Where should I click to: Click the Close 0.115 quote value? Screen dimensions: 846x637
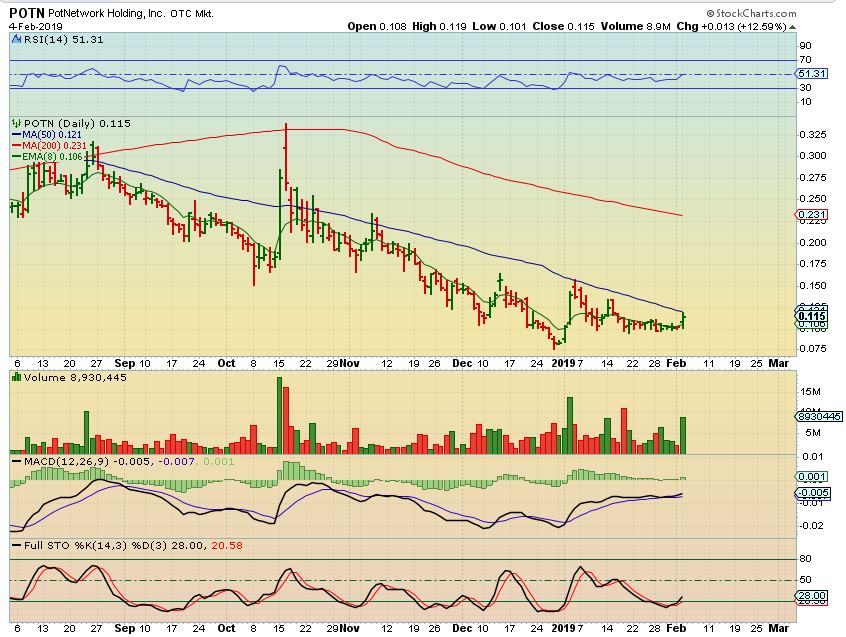pos(563,26)
